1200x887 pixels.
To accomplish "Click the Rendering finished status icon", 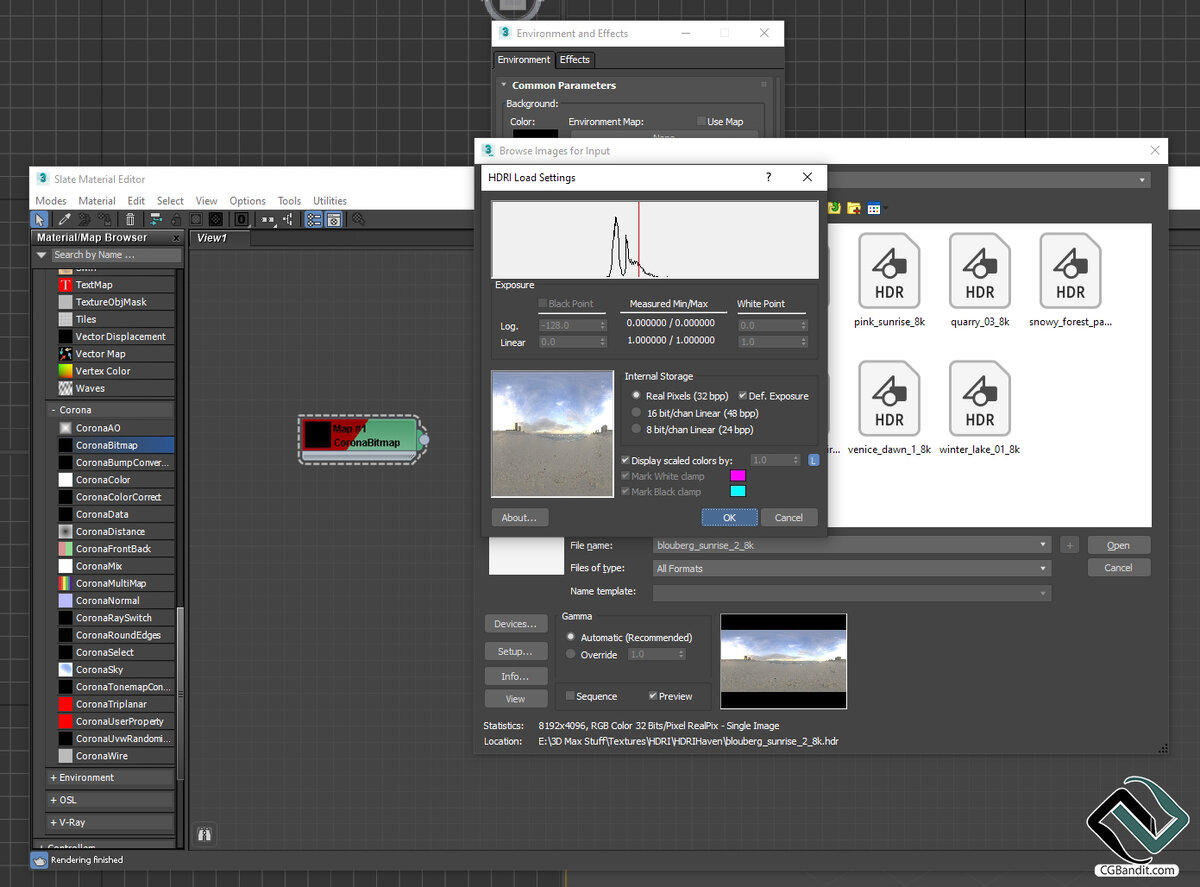I will (x=40, y=860).
